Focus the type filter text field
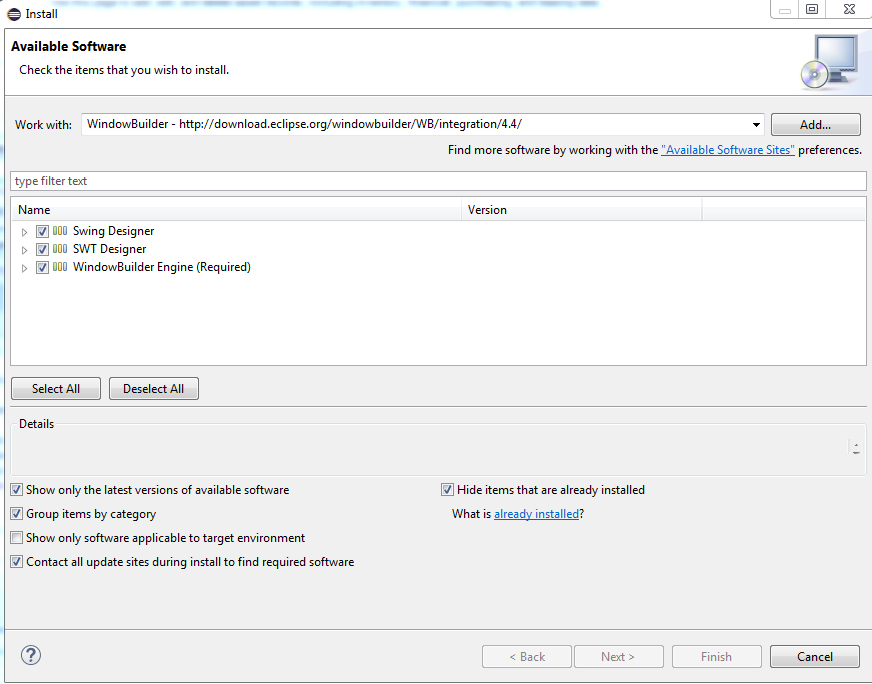Screen dimensions: 872x684 click(438, 181)
